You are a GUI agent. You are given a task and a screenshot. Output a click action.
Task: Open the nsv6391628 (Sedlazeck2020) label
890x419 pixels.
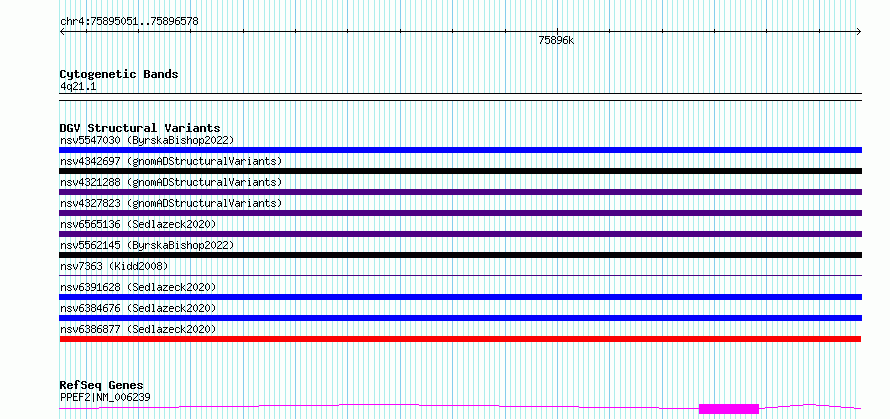138,287
